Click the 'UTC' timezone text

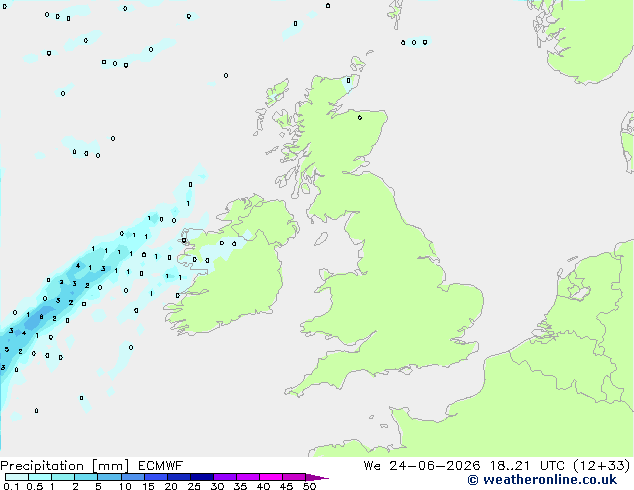point(552,466)
